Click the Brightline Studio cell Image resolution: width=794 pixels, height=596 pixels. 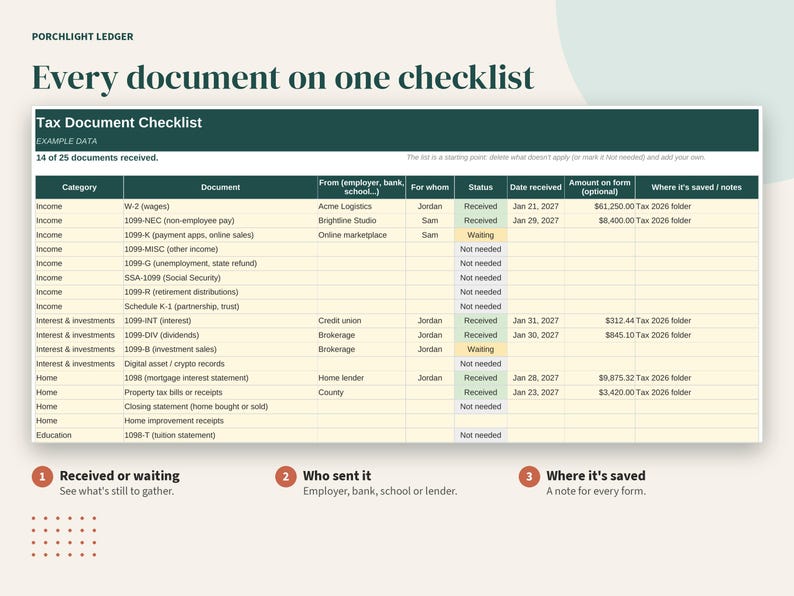[361, 220]
